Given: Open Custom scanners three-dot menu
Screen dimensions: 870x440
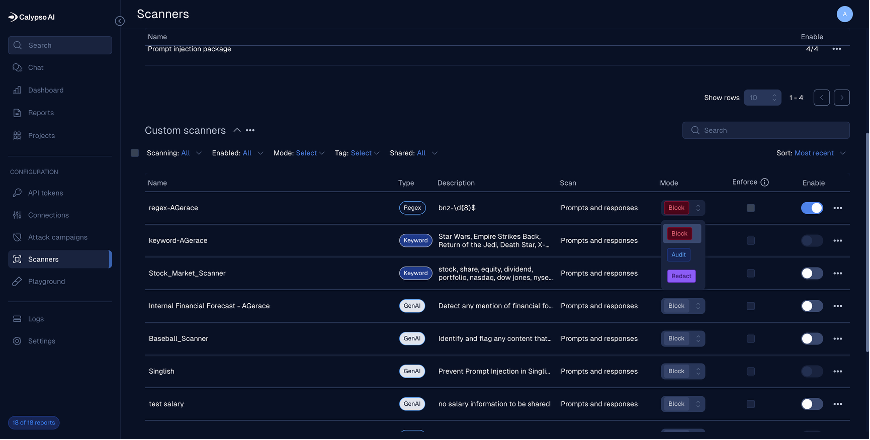Looking at the screenshot, I should pyautogui.click(x=250, y=130).
